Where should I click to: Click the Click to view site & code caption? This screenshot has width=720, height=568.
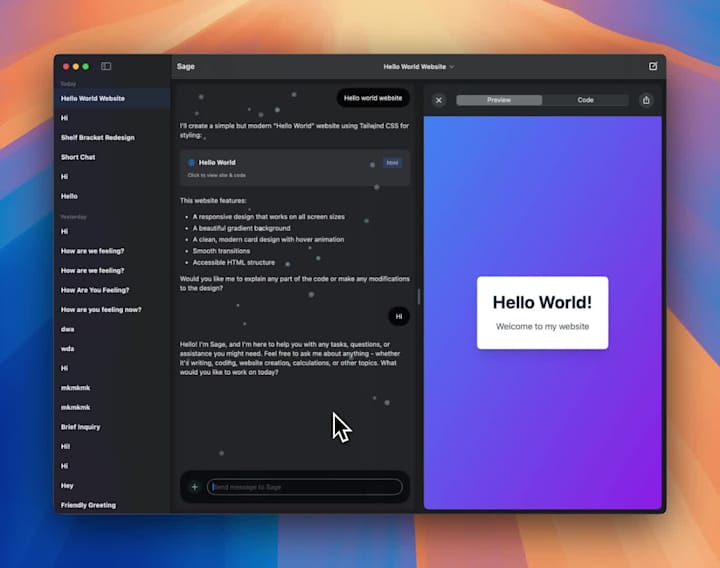216,175
